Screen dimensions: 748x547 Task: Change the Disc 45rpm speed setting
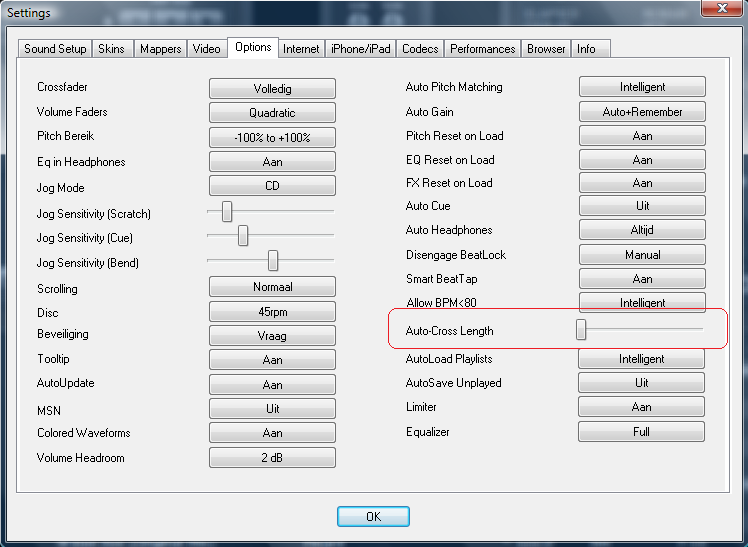click(x=272, y=312)
